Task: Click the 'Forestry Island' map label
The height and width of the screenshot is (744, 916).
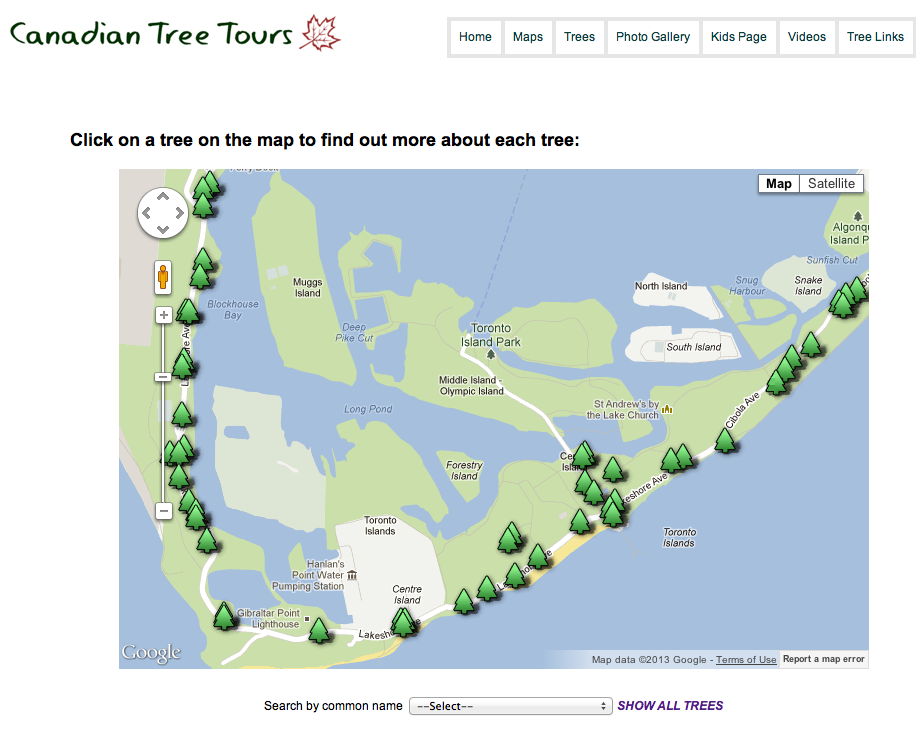Action: coord(464,471)
